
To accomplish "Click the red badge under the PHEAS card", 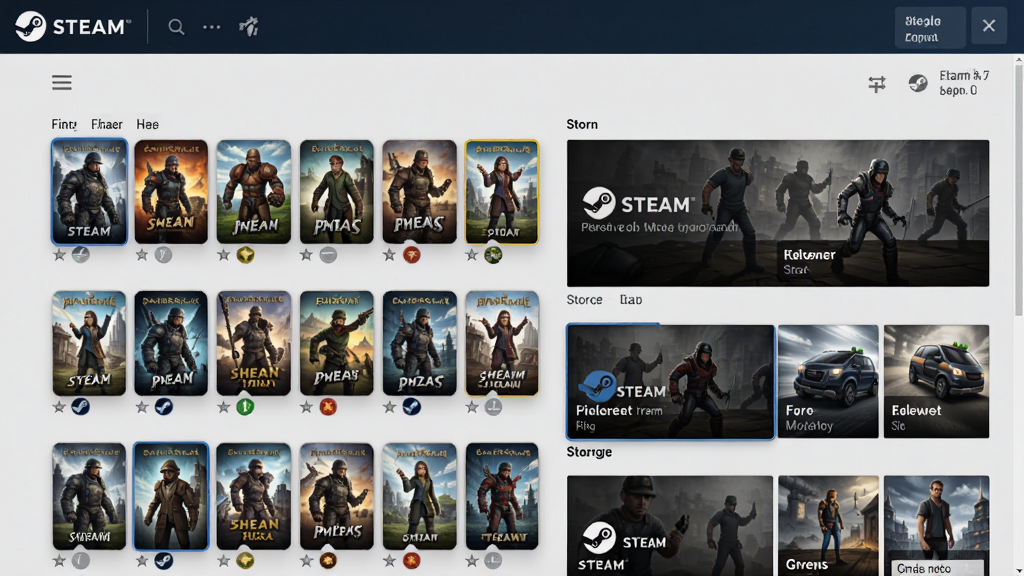I will 411,255.
